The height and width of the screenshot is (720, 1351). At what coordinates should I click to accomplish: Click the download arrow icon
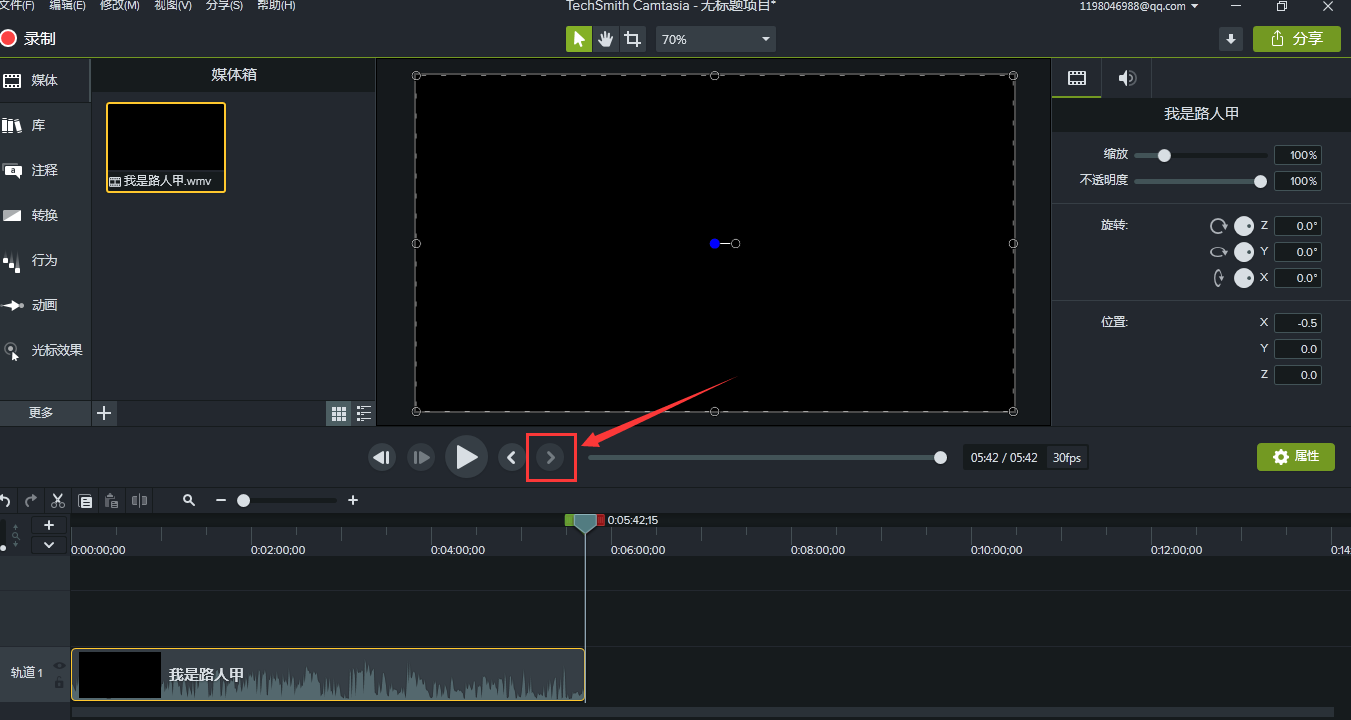tap(1231, 39)
